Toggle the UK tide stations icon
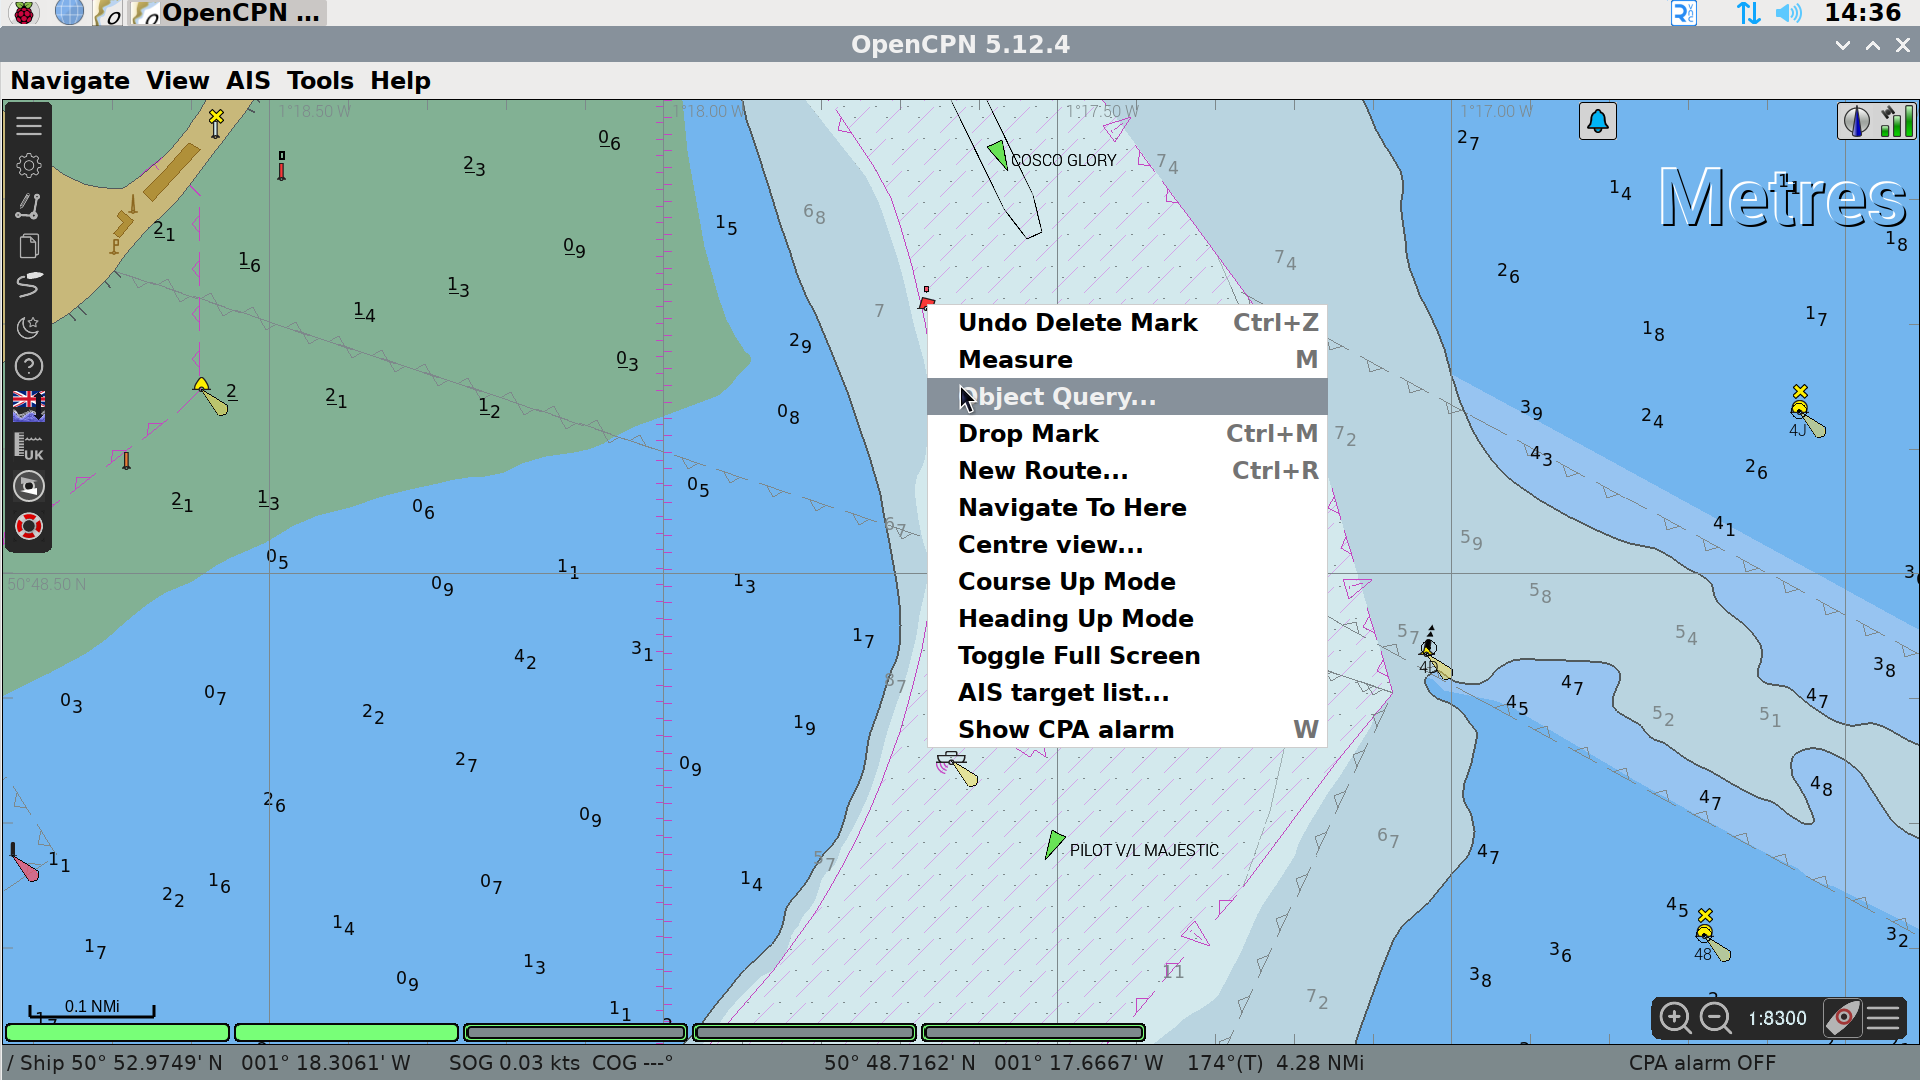 29,446
